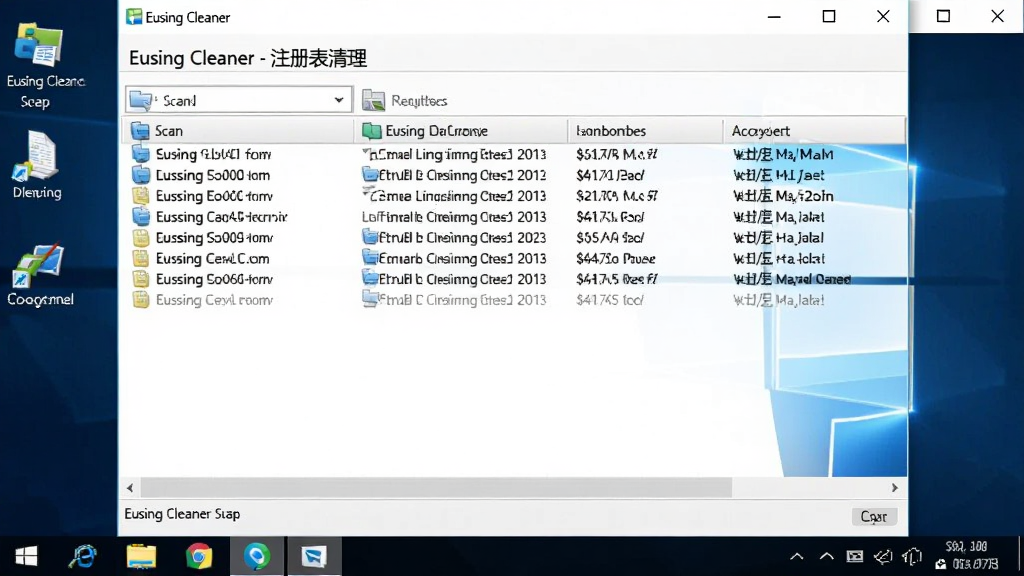Select the Eussing So009 tomv row icon
This screenshot has width=1024, height=576.
click(140, 238)
